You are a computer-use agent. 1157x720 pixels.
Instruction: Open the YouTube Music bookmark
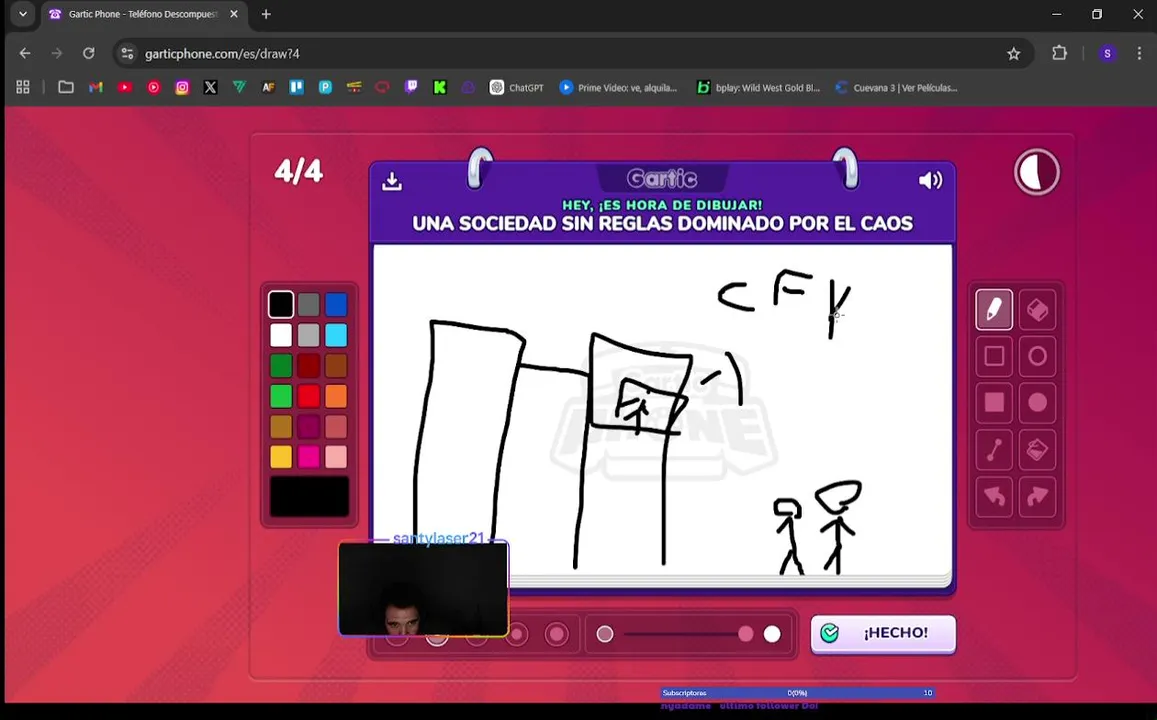coord(153,87)
